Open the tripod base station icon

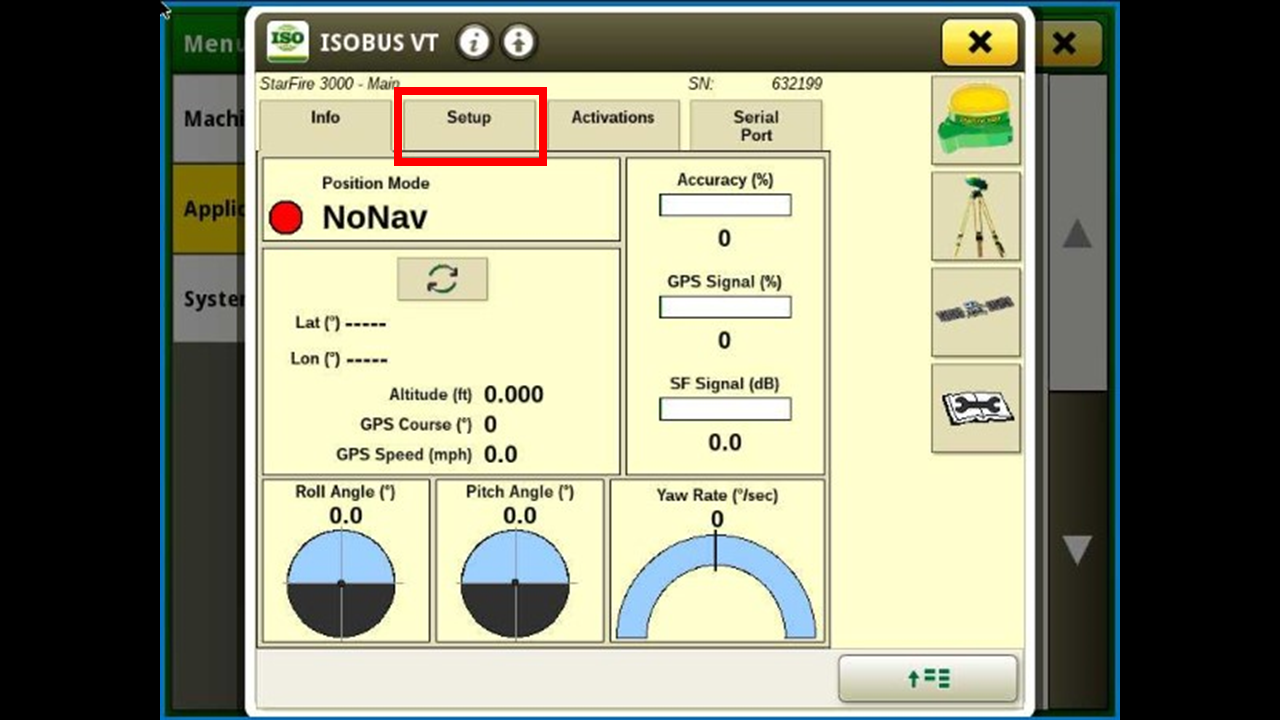pos(976,216)
